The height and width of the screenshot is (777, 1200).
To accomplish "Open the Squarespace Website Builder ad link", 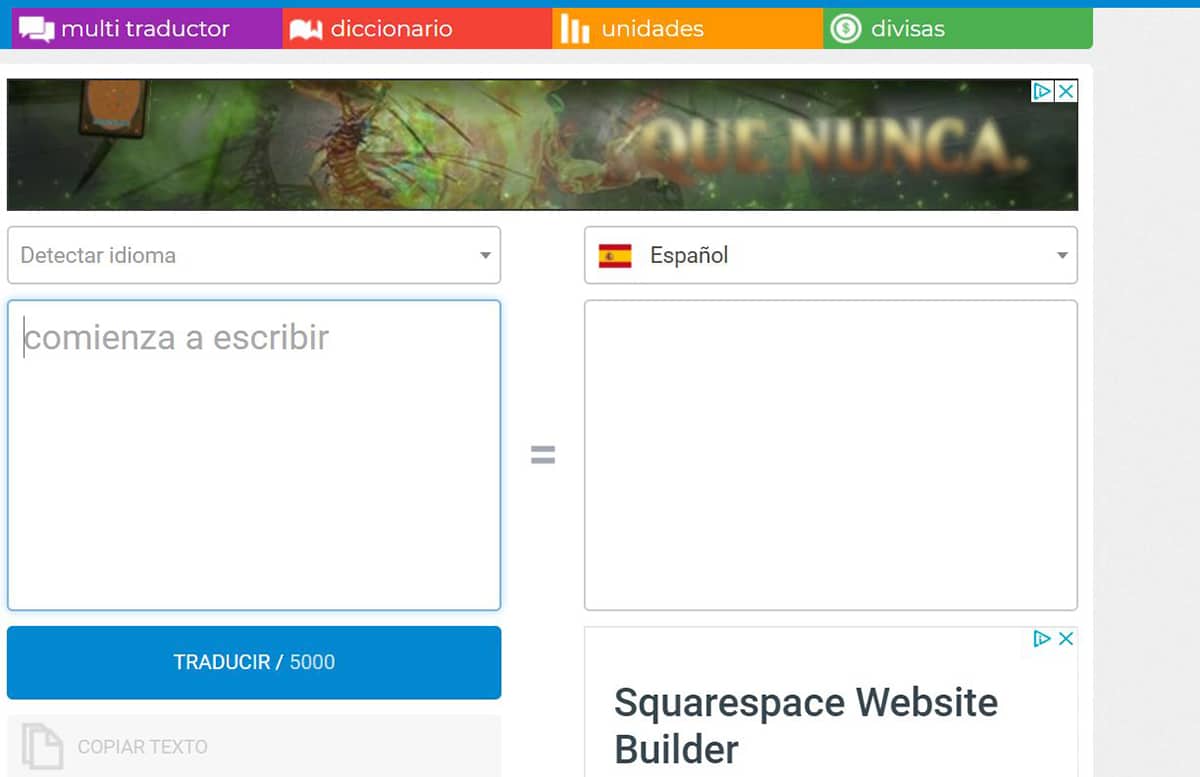I will point(806,725).
